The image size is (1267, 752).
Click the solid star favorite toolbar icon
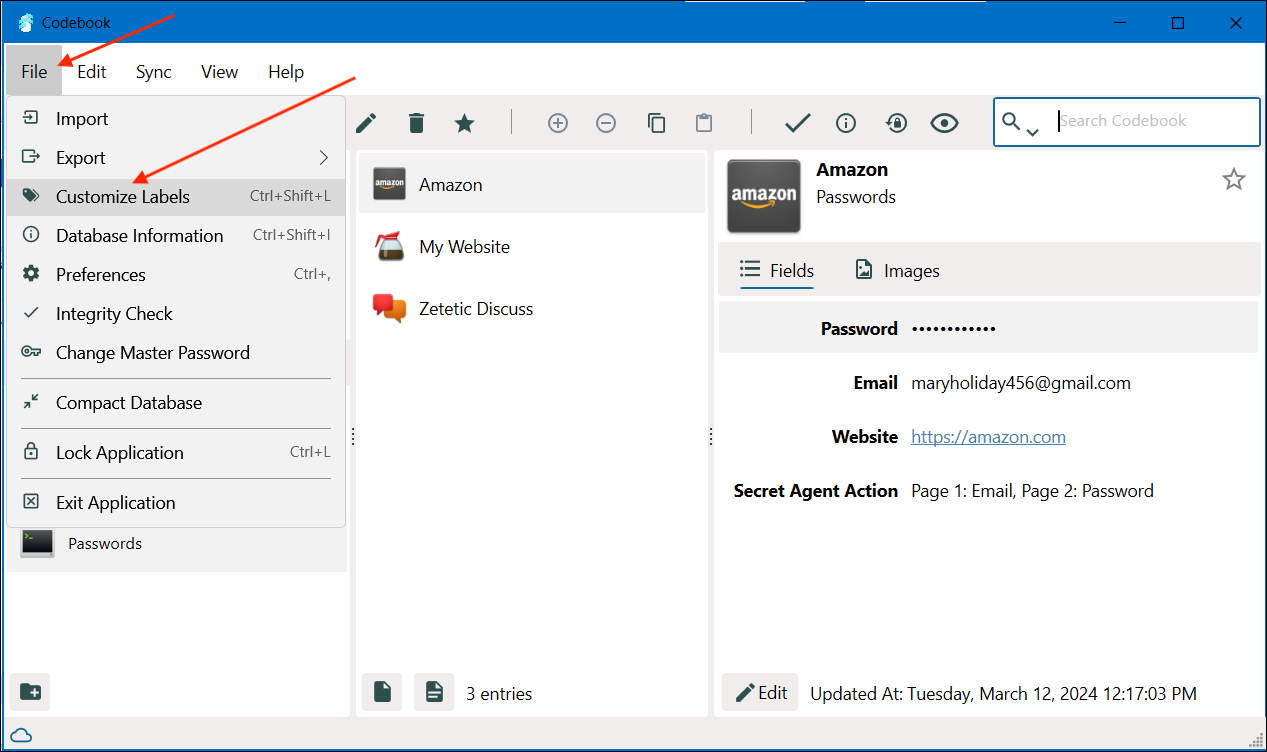tap(464, 123)
